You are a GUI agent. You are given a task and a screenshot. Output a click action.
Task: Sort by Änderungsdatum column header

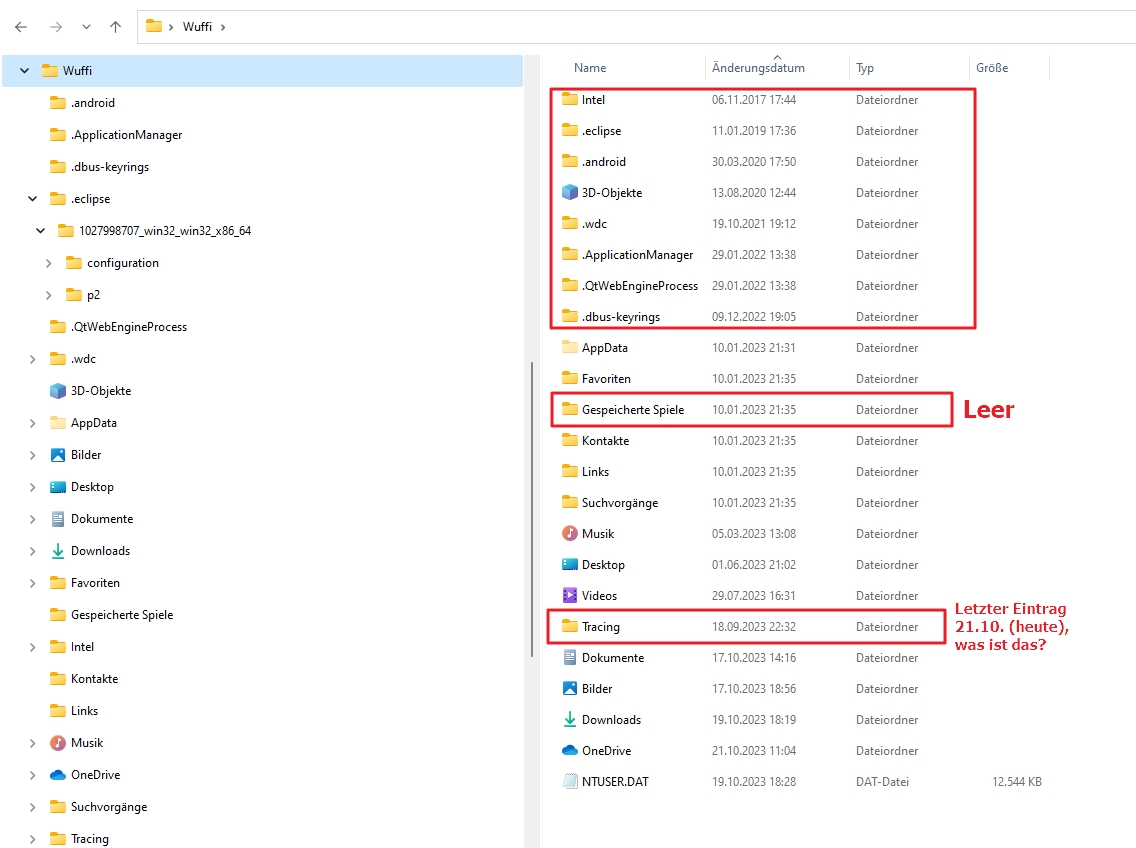[x=758, y=67]
